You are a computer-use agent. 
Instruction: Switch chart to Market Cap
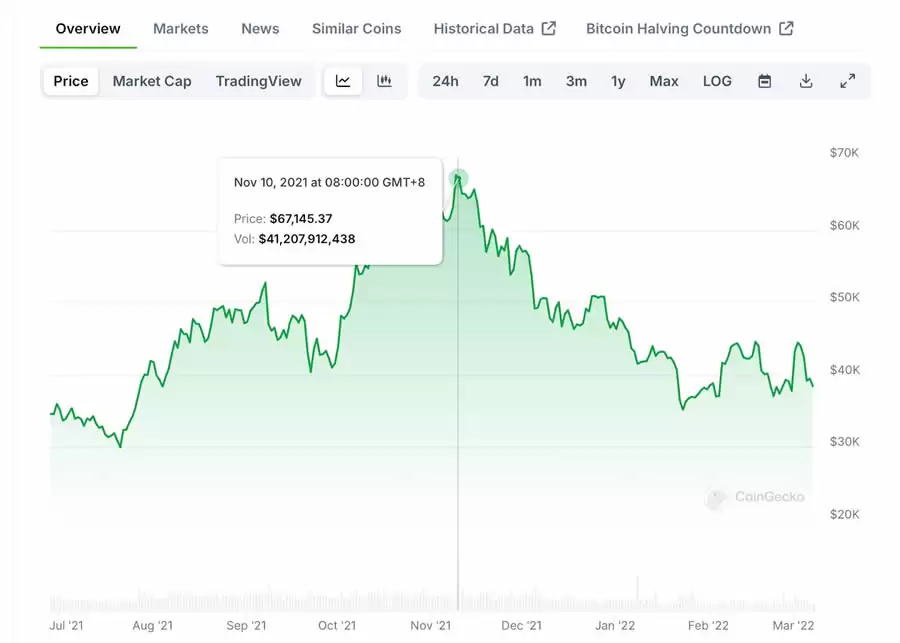tap(152, 81)
